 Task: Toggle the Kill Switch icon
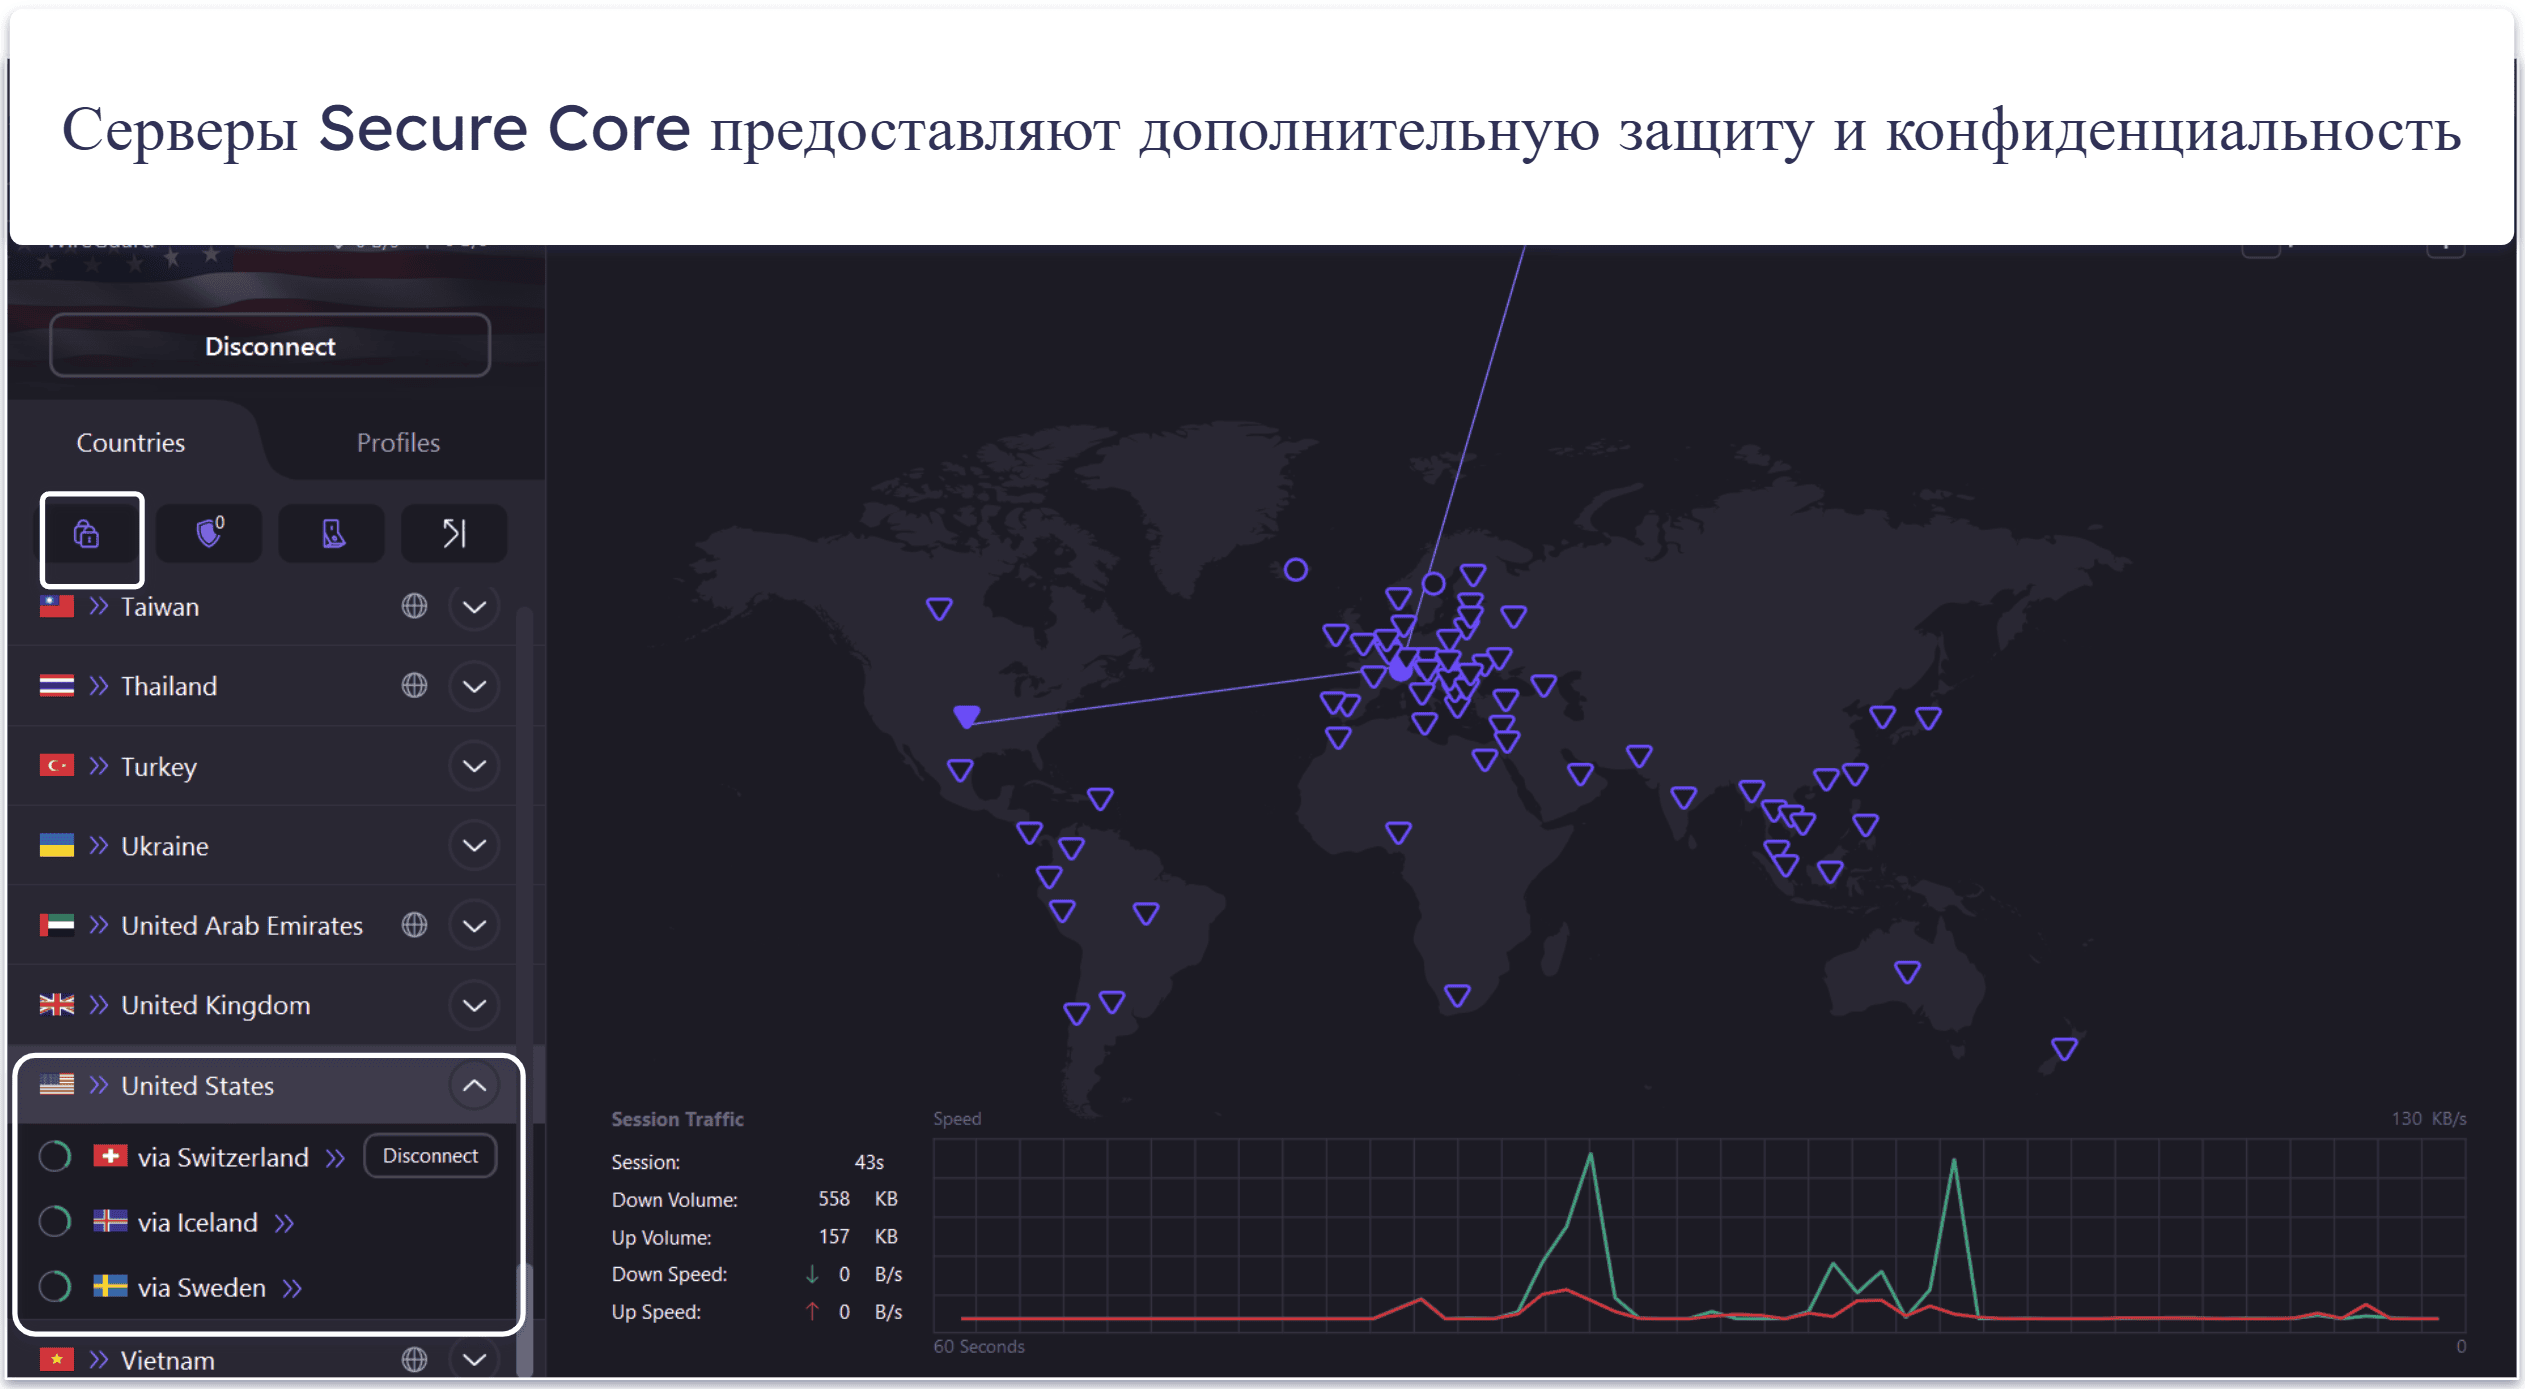(x=333, y=533)
